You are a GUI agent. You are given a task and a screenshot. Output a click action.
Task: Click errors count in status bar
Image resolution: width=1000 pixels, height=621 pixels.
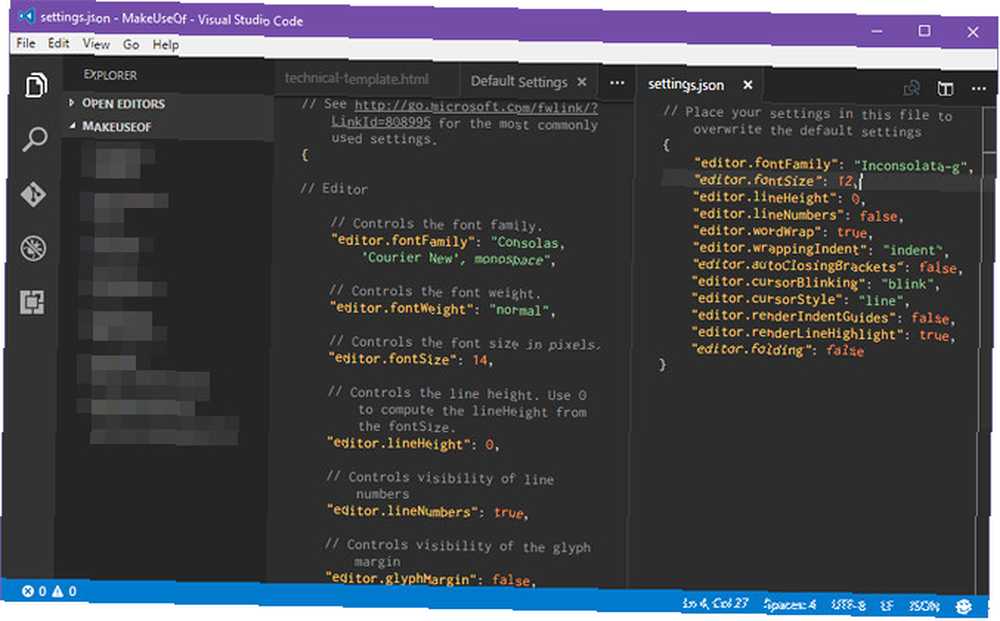point(34,591)
